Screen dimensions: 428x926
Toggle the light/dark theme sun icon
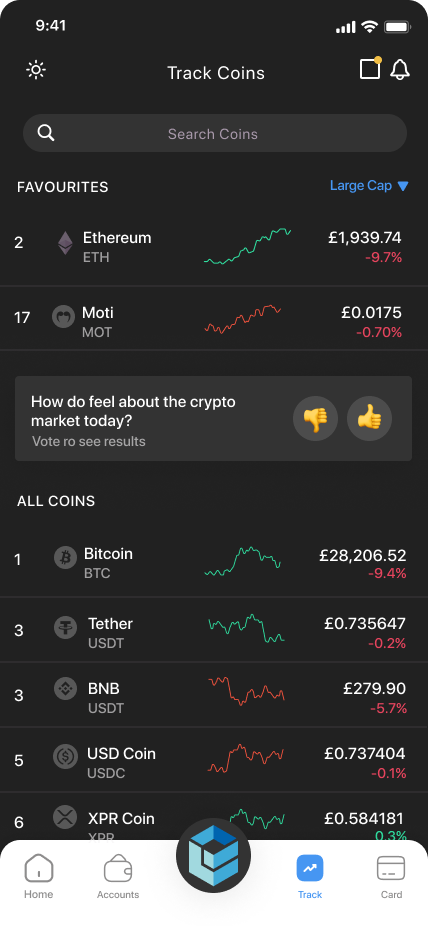[36, 70]
